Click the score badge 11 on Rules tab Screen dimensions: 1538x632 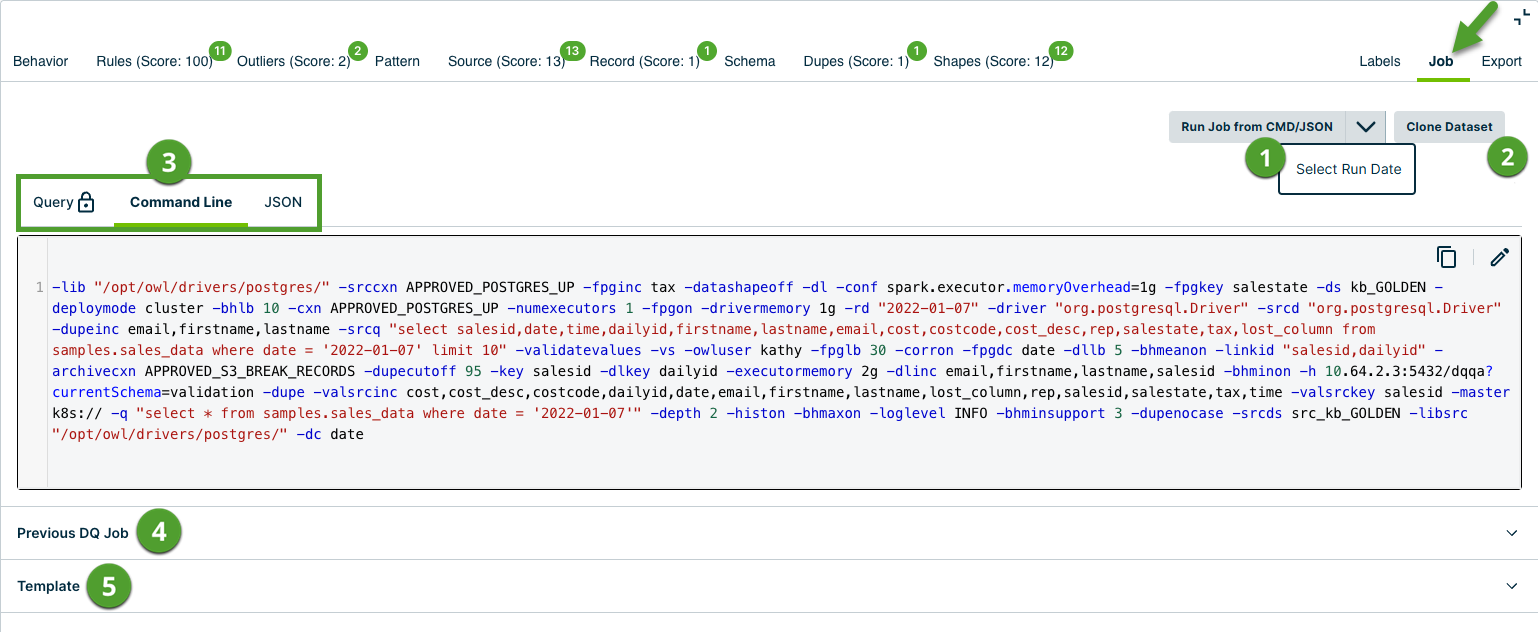click(x=218, y=48)
